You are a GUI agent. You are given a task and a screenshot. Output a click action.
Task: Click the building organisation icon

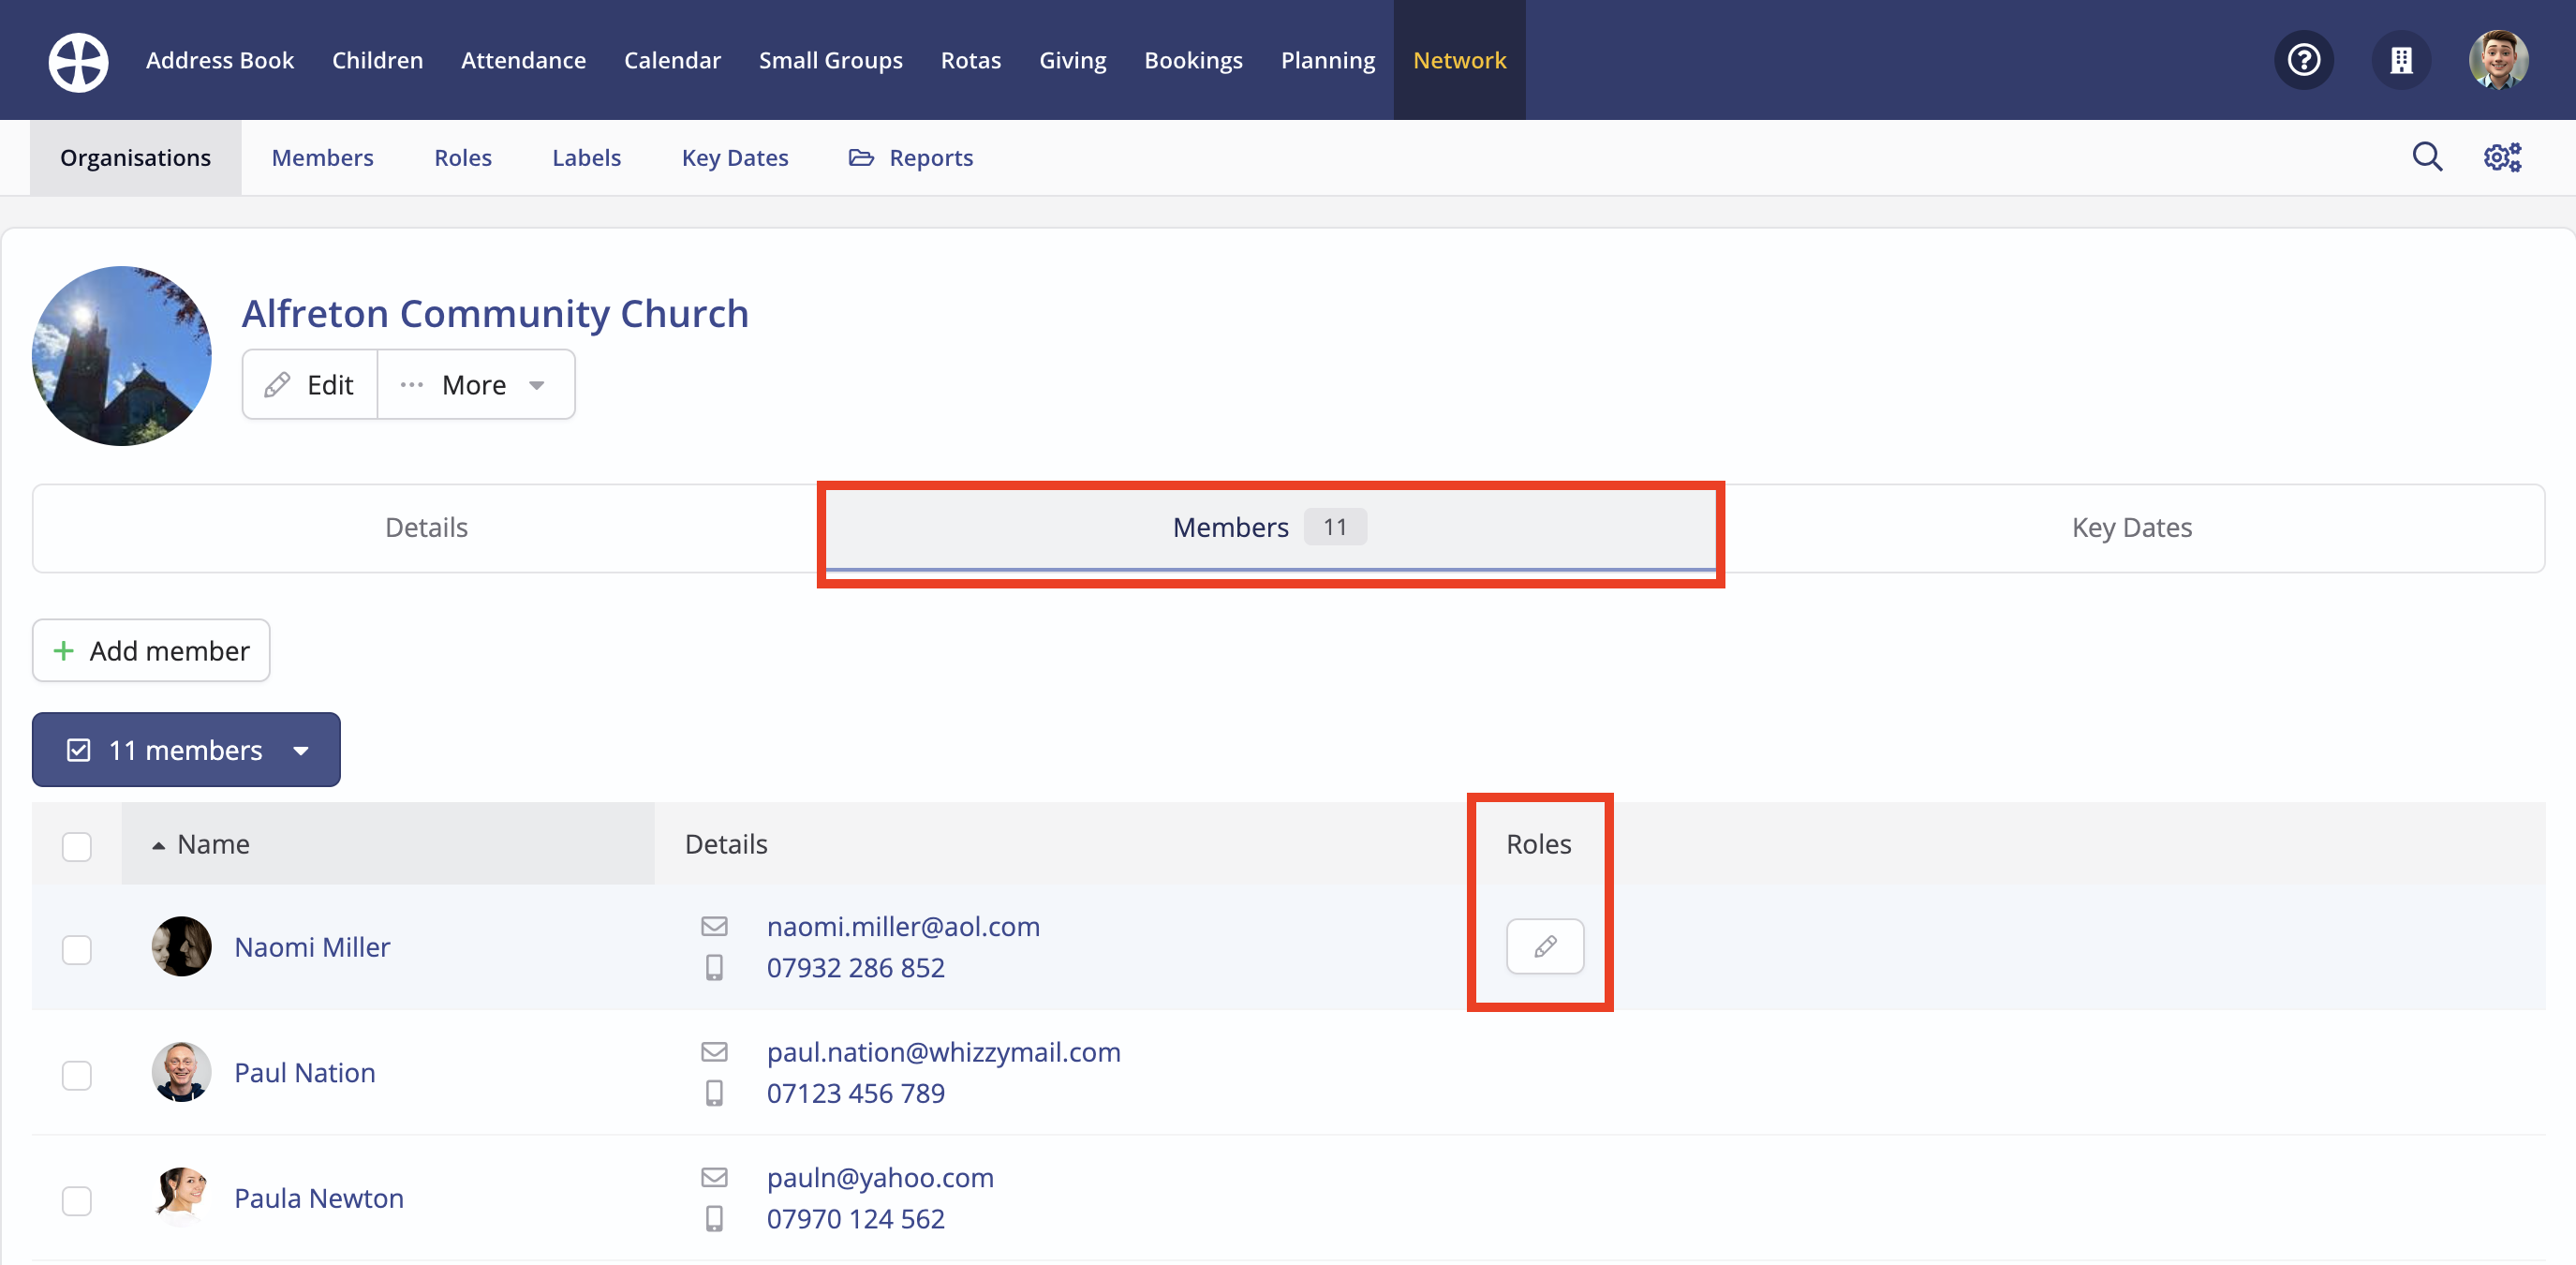point(2400,61)
